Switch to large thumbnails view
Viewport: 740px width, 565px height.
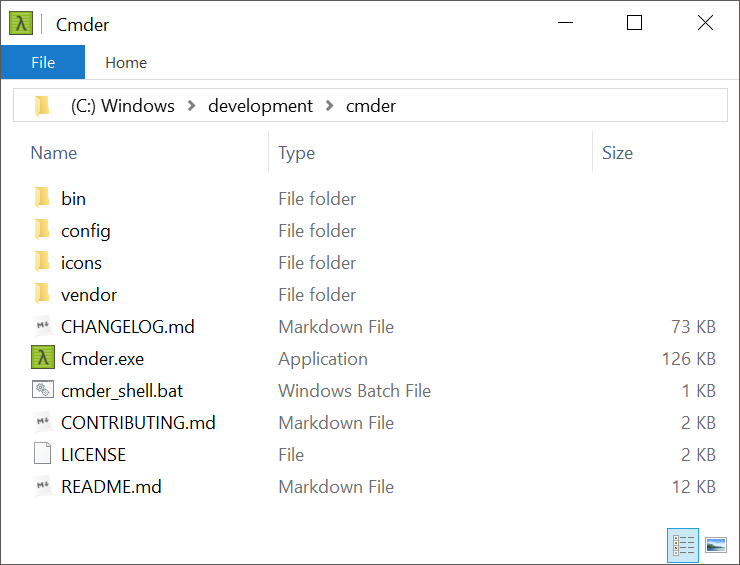coord(716,545)
